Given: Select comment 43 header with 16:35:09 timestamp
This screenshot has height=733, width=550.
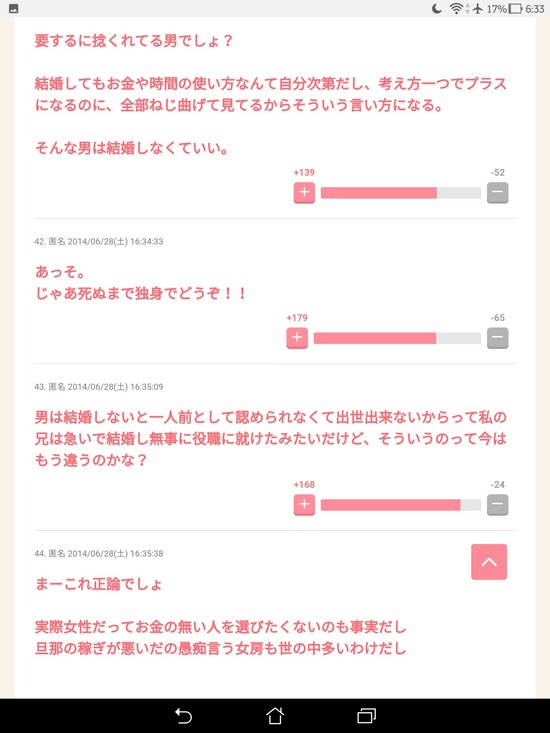Looking at the screenshot, I should (99, 387).
